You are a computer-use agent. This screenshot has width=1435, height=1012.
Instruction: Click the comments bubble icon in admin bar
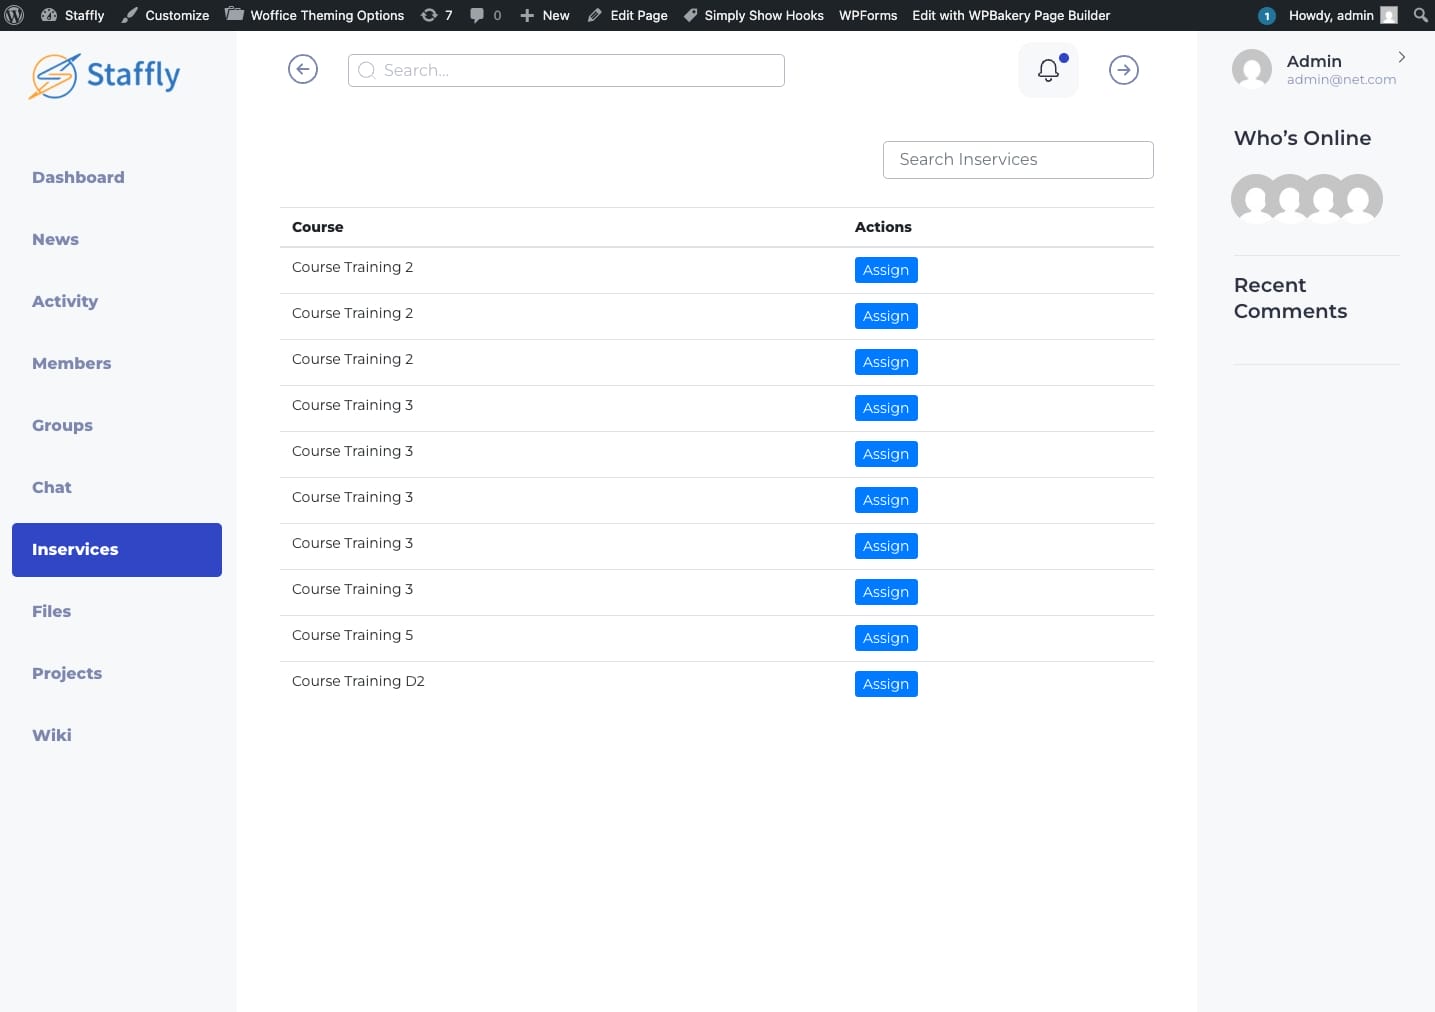click(485, 15)
